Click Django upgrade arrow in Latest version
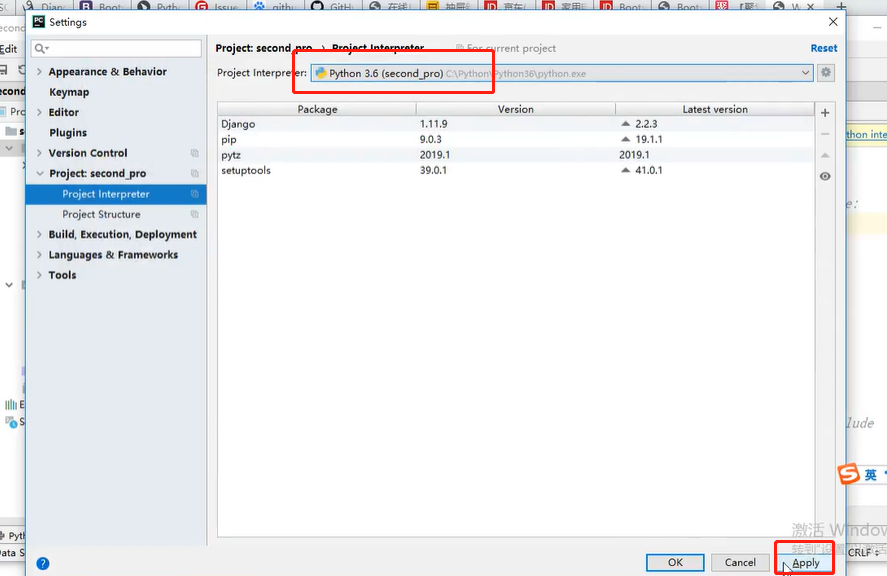887x576 pixels. tap(625, 123)
